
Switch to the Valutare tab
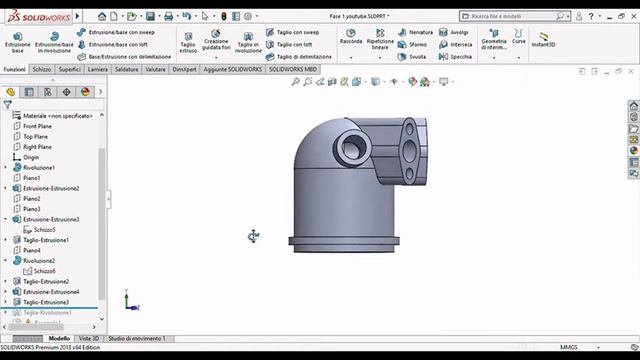click(x=156, y=69)
